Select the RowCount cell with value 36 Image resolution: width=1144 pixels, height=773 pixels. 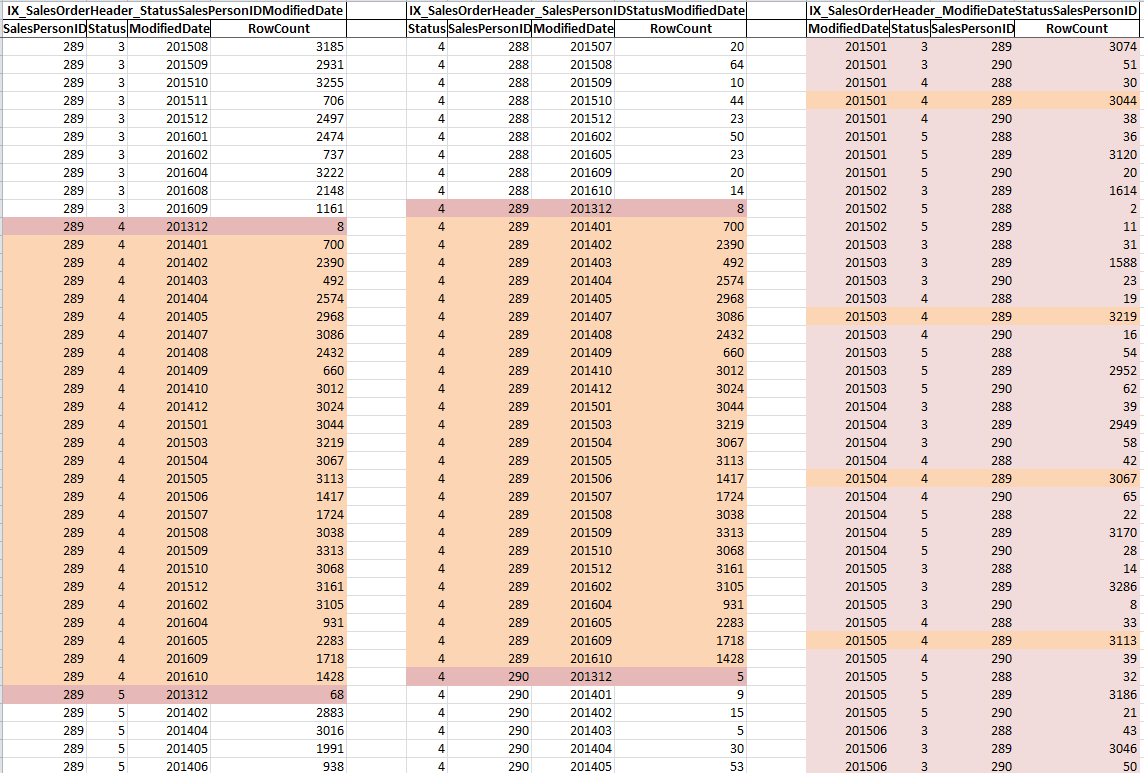click(x=1077, y=136)
